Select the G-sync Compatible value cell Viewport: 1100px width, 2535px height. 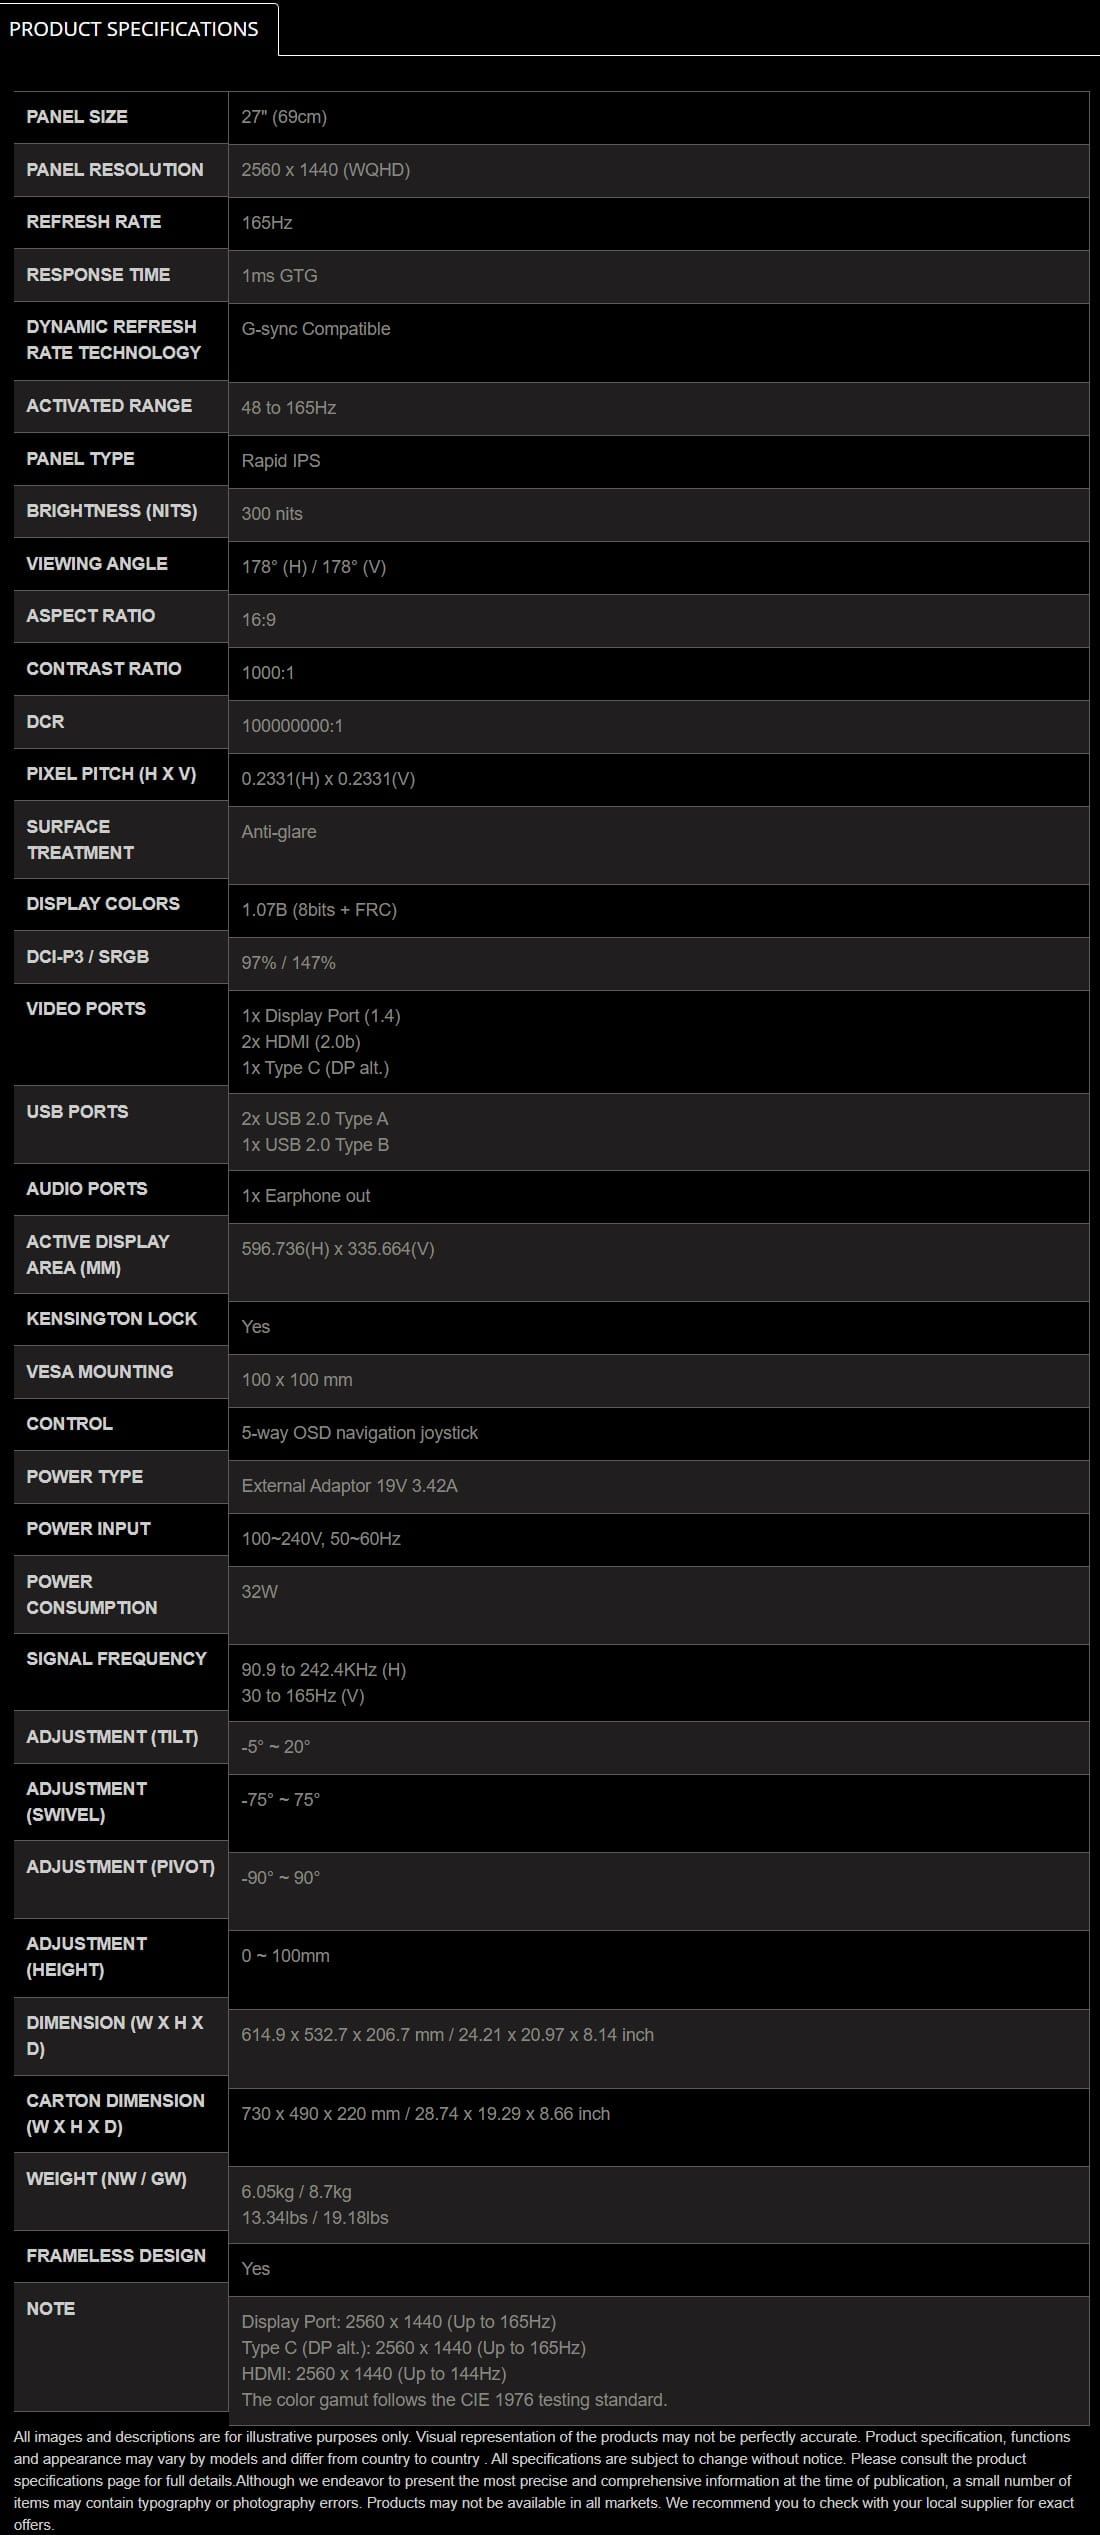(658, 342)
